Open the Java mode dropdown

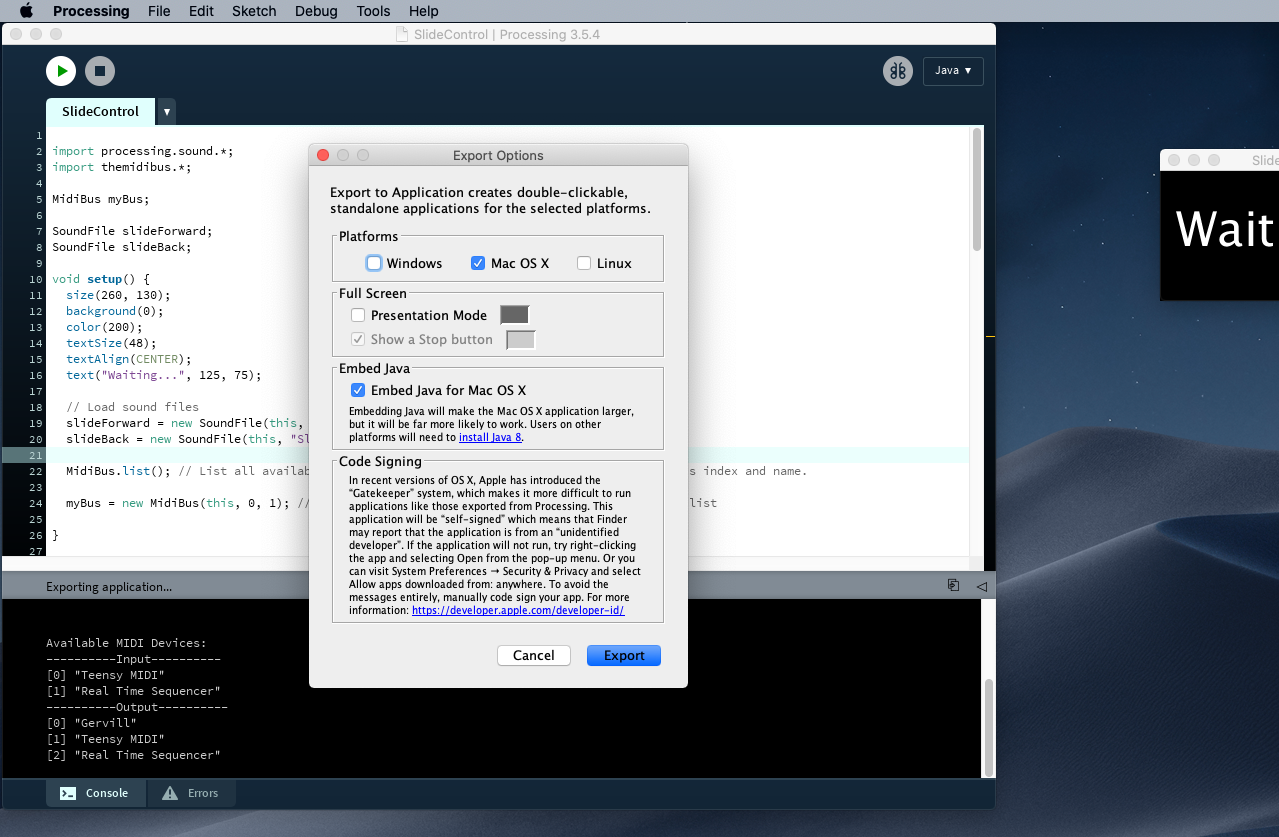coord(953,71)
